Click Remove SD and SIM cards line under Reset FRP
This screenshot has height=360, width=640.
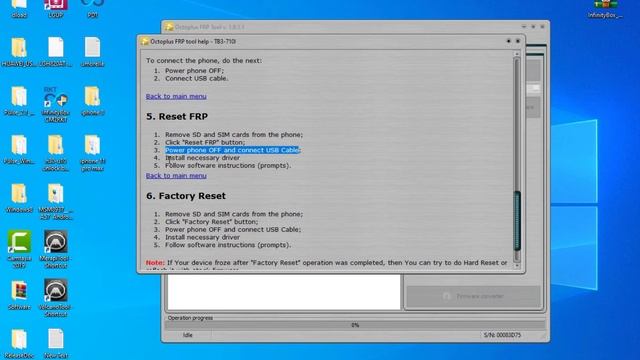click(234, 135)
